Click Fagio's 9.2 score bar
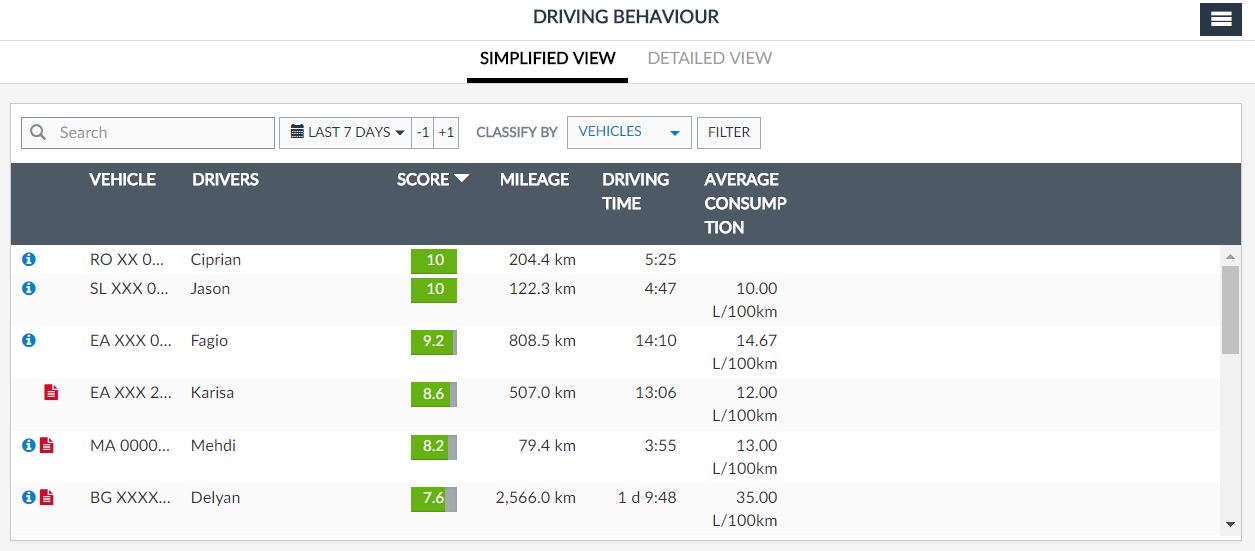The height and width of the screenshot is (551, 1255). pos(433,341)
